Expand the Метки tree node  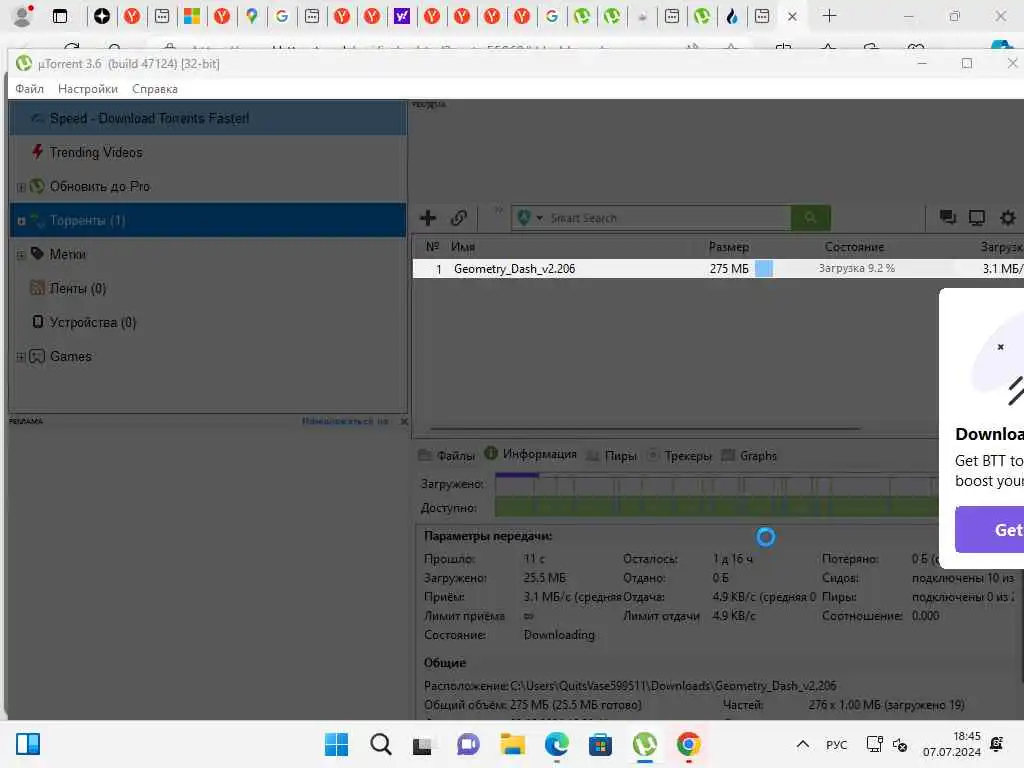click(x=21, y=255)
